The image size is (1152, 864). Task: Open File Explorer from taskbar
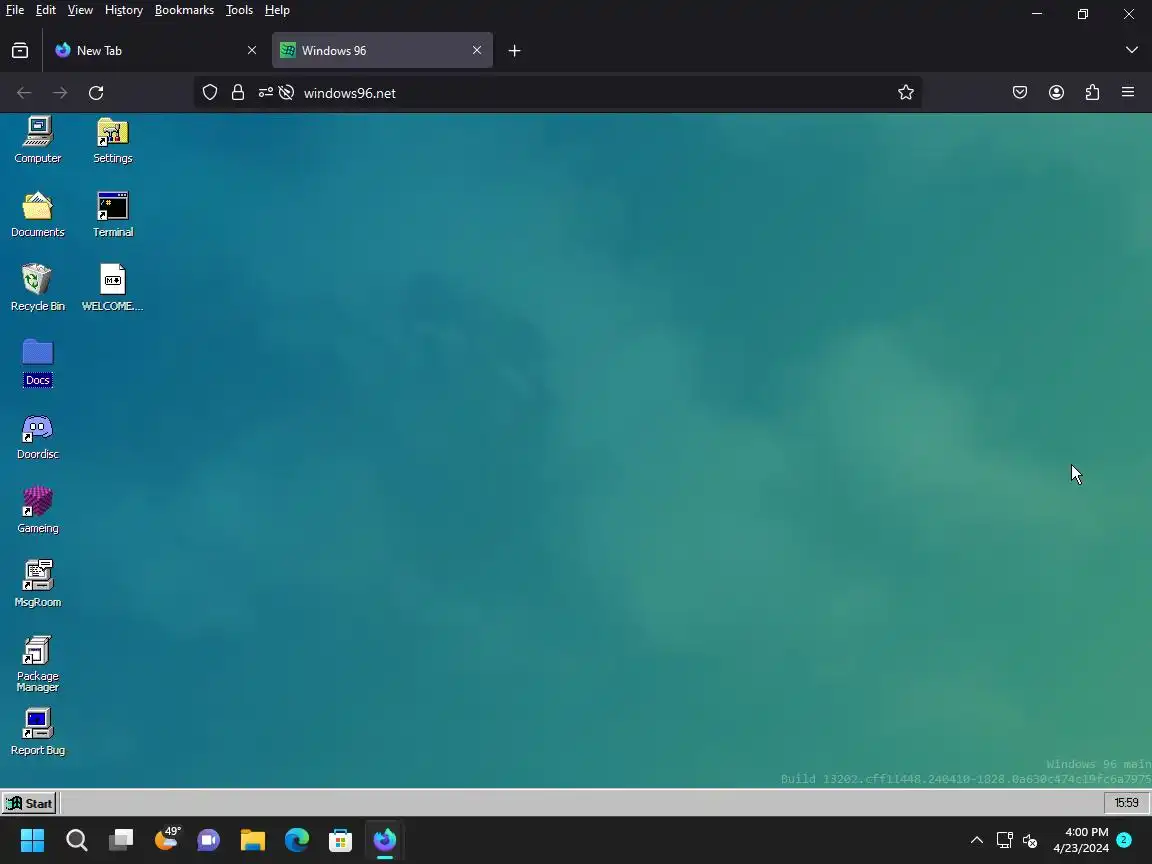253,840
